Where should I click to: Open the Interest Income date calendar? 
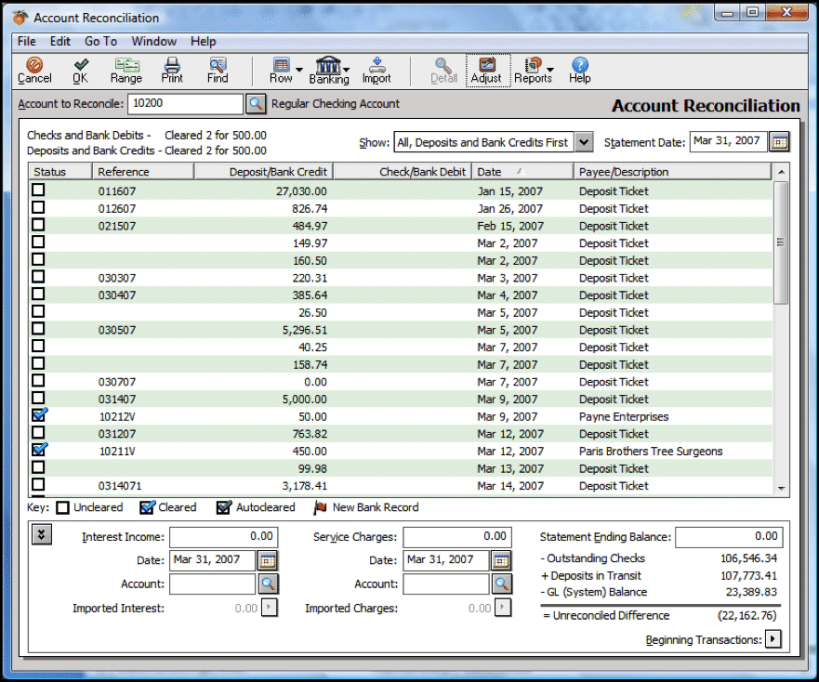click(x=267, y=561)
